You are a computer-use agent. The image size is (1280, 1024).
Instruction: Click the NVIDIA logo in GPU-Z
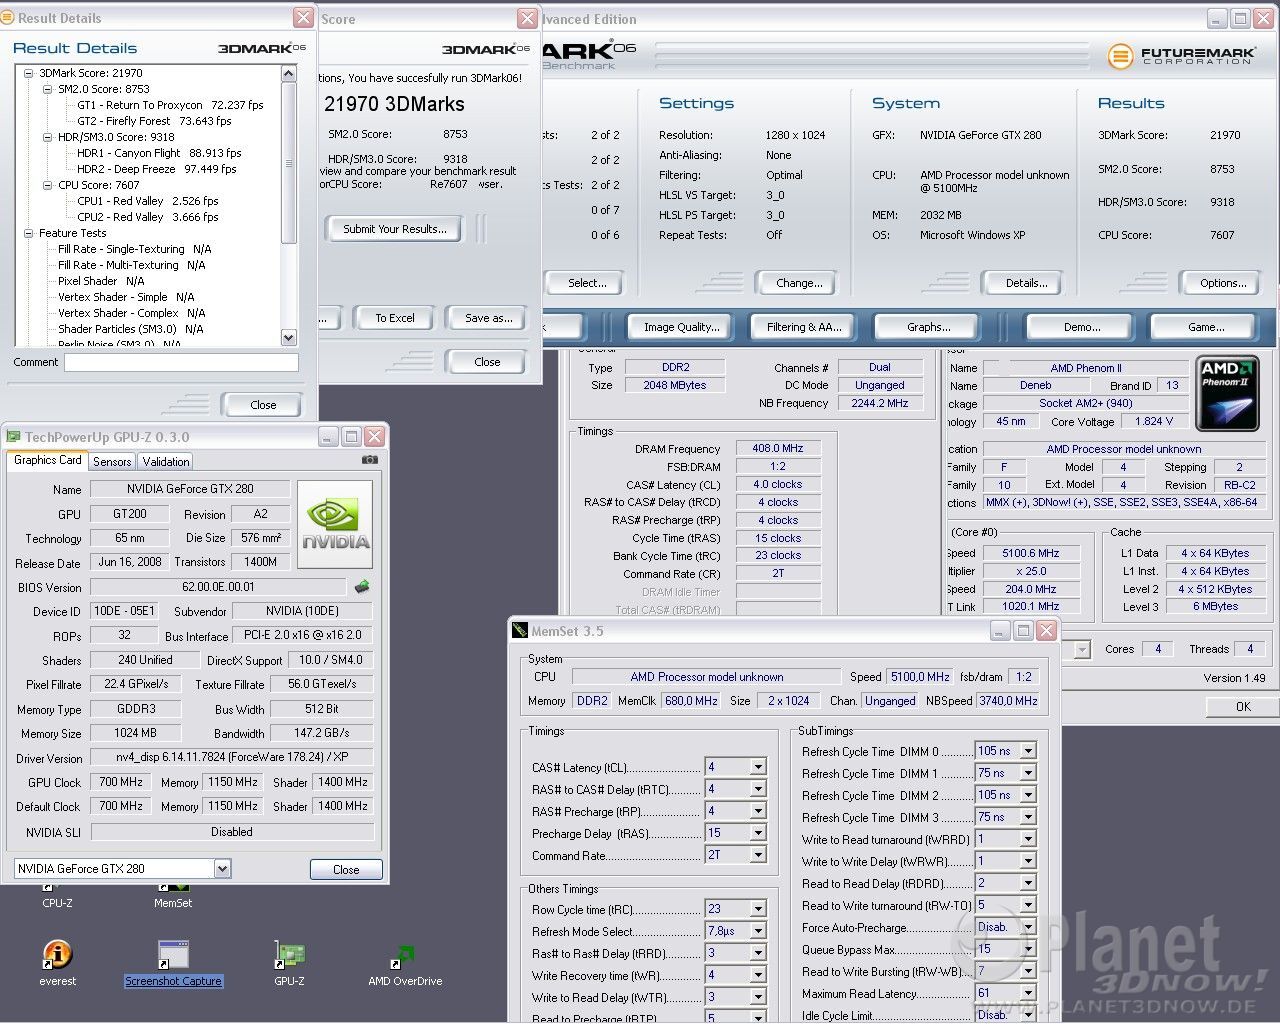[x=335, y=524]
